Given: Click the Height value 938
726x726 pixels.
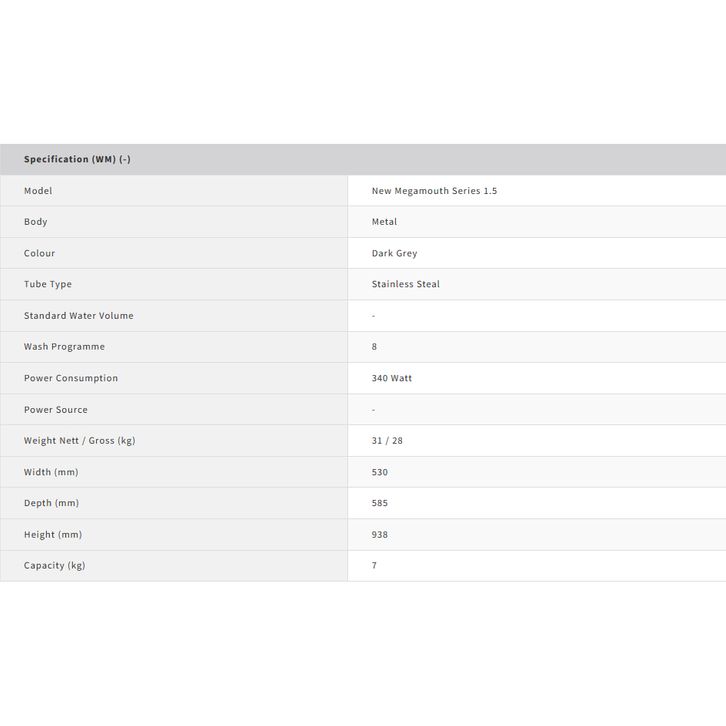Looking at the screenshot, I should pos(379,535).
